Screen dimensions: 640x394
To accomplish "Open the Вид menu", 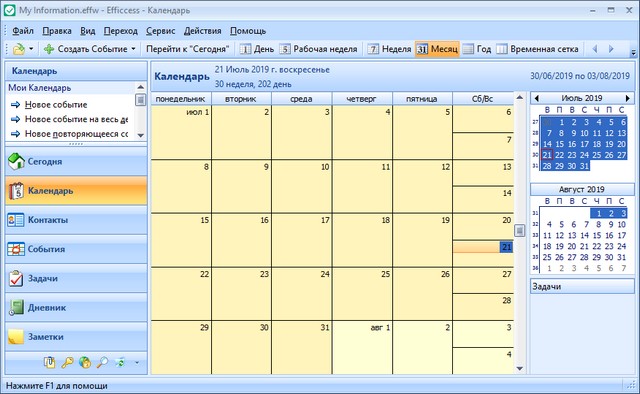I will [x=87, y=31].
